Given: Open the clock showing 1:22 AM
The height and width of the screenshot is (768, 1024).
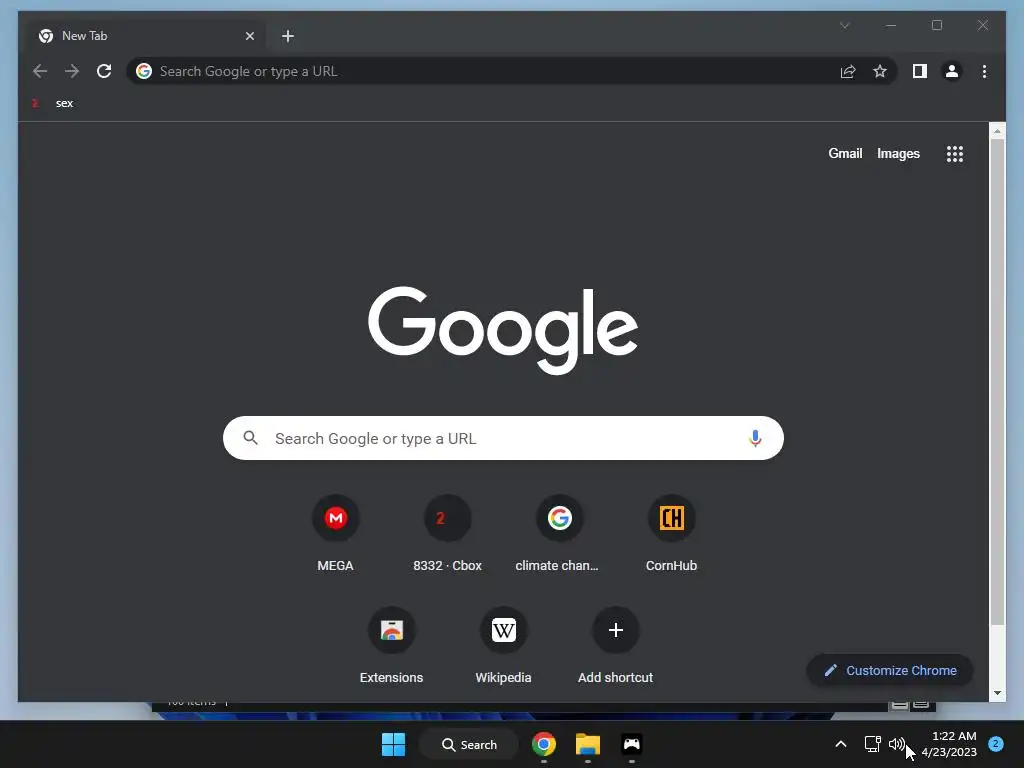Looking at the screenshot, I should pyautogui.click(x=950, y=744).
